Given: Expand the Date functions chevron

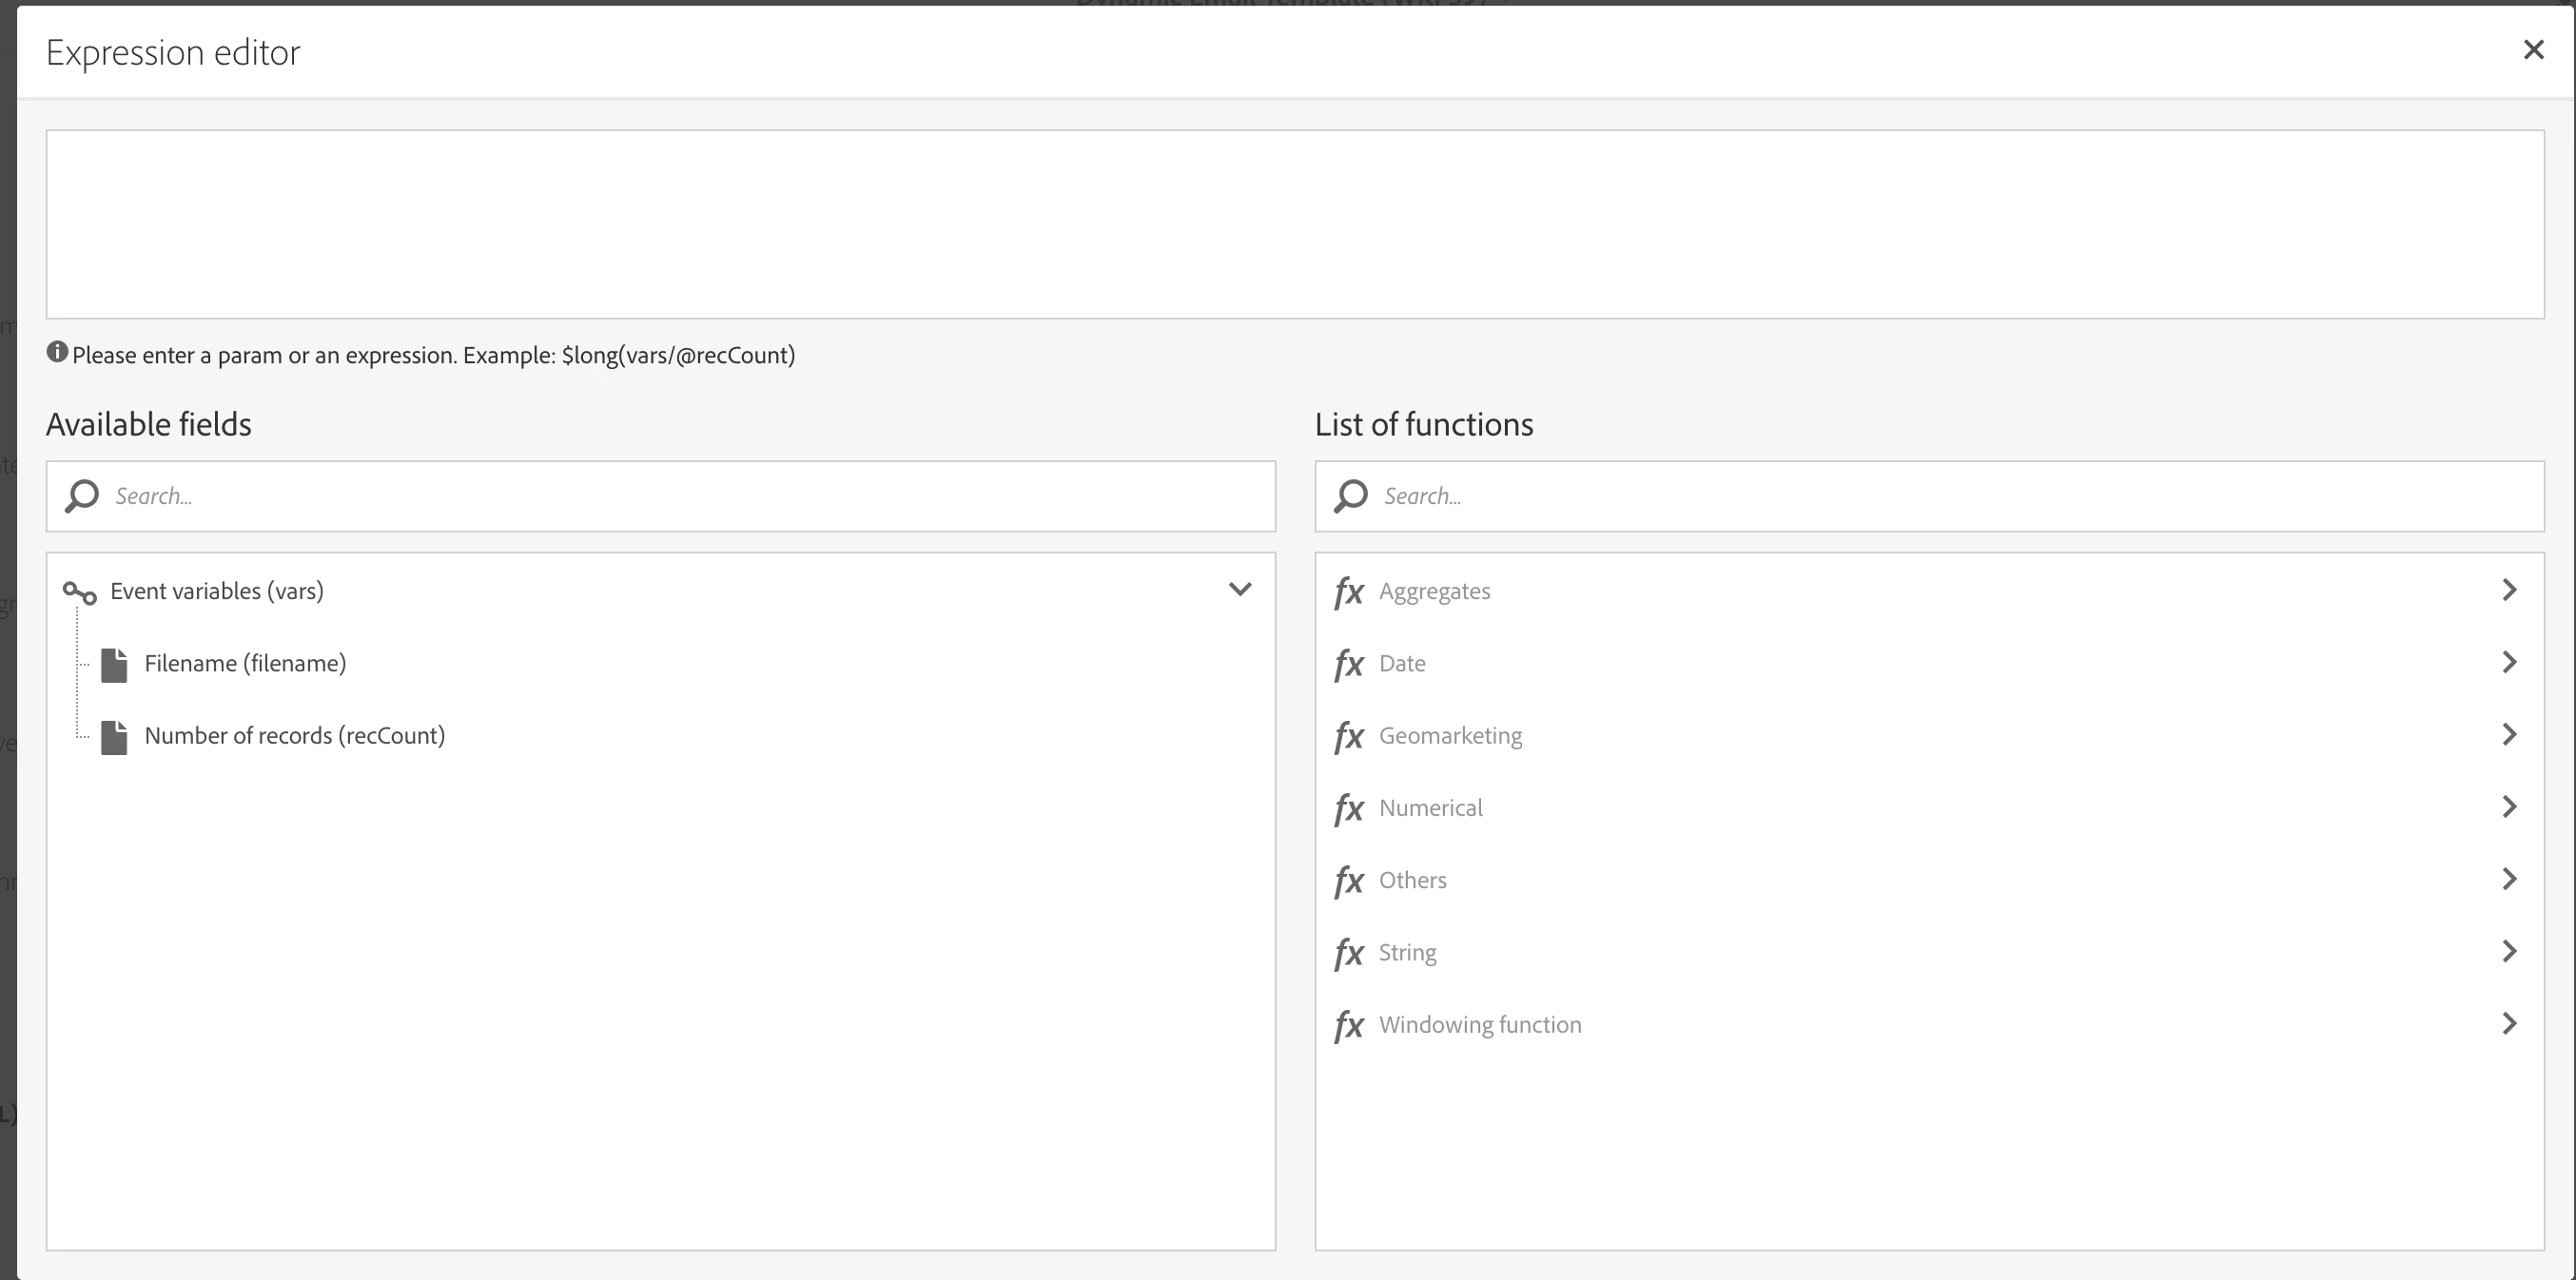Looking at the screenshot, I should (2508, 663).
